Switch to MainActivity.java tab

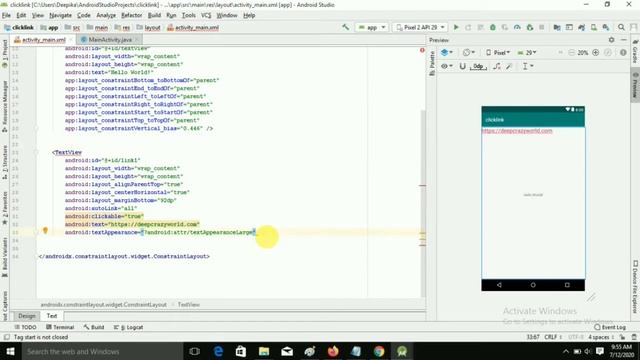[110, 40]
